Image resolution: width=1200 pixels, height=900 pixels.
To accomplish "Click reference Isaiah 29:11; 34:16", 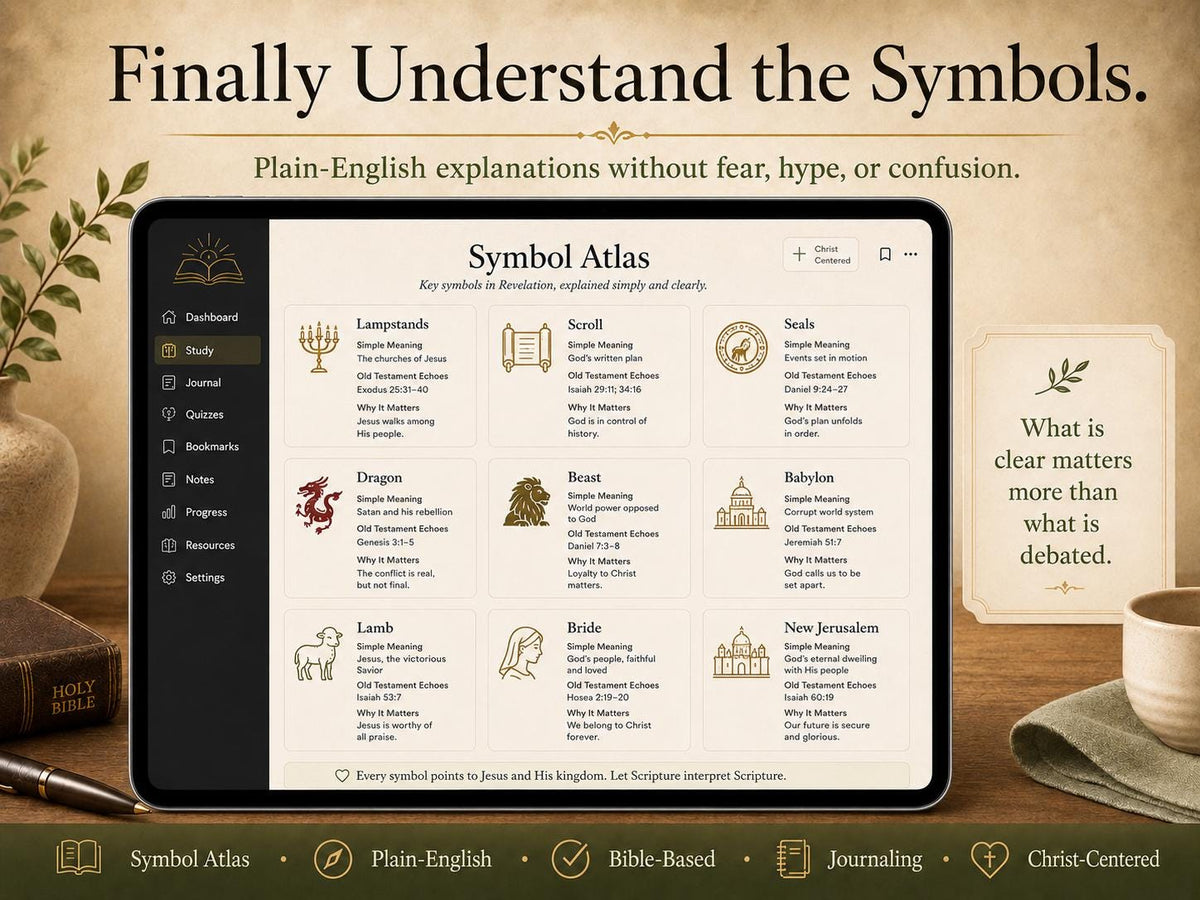I will [605, 390].
